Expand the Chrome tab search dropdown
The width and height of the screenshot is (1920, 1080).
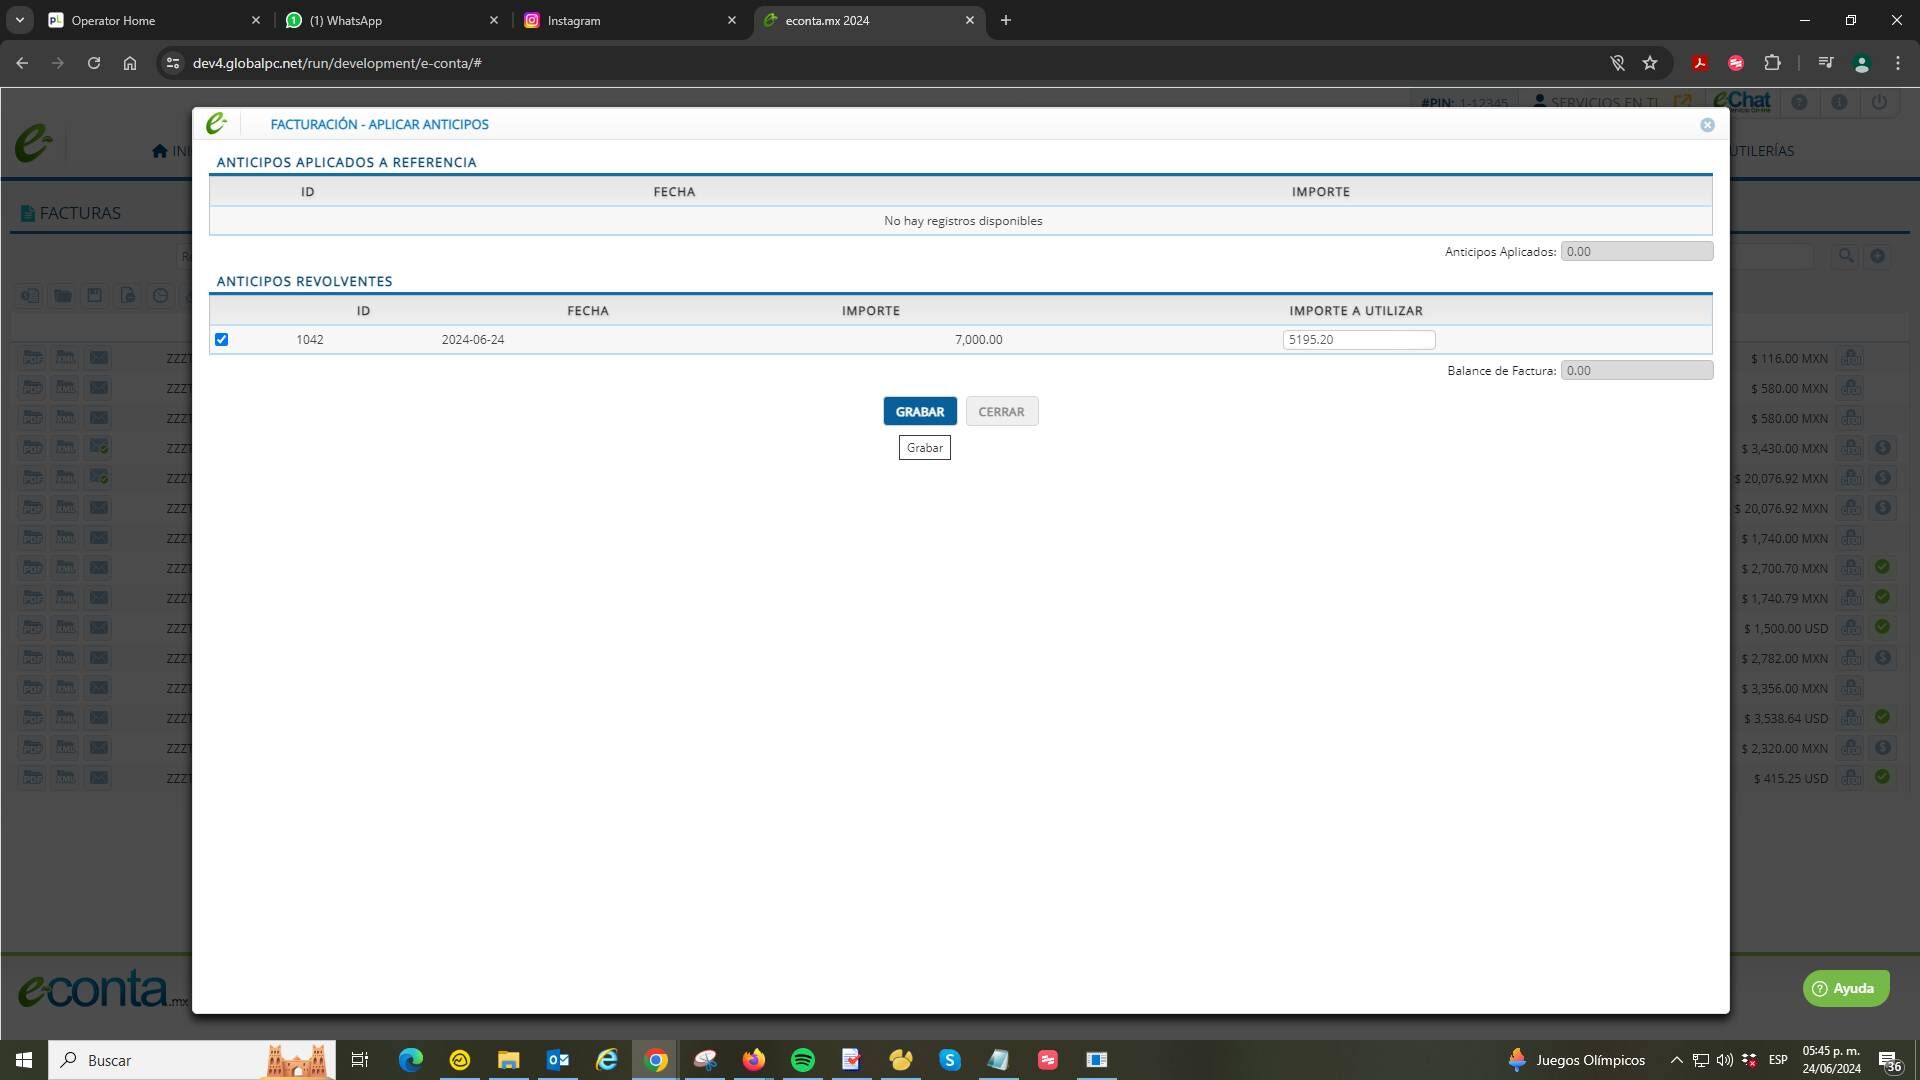coord(19,20)
